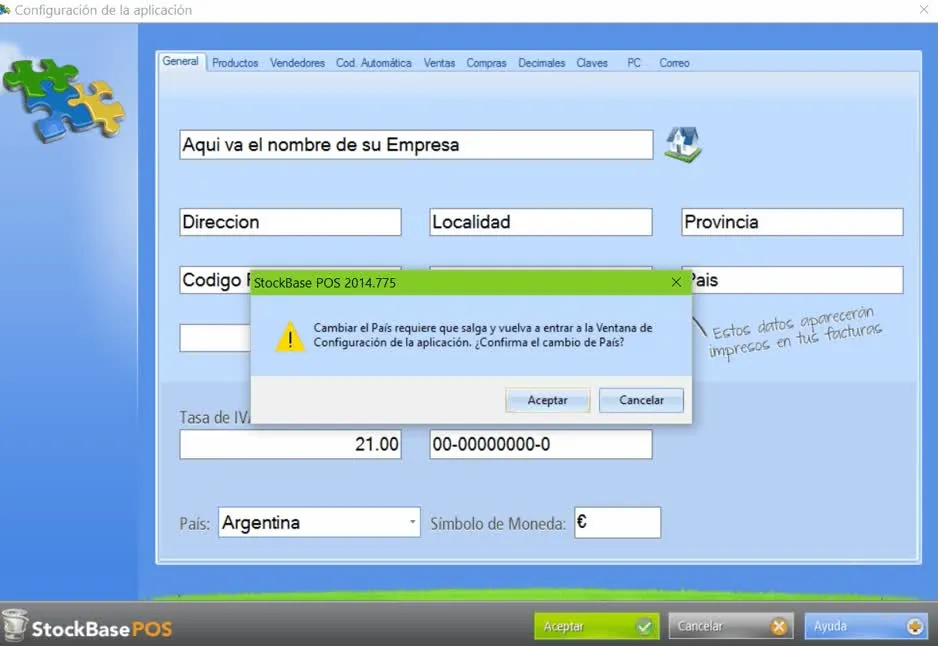Click the Direccion input field
The image size is (938, 646).
pos(290,222)
